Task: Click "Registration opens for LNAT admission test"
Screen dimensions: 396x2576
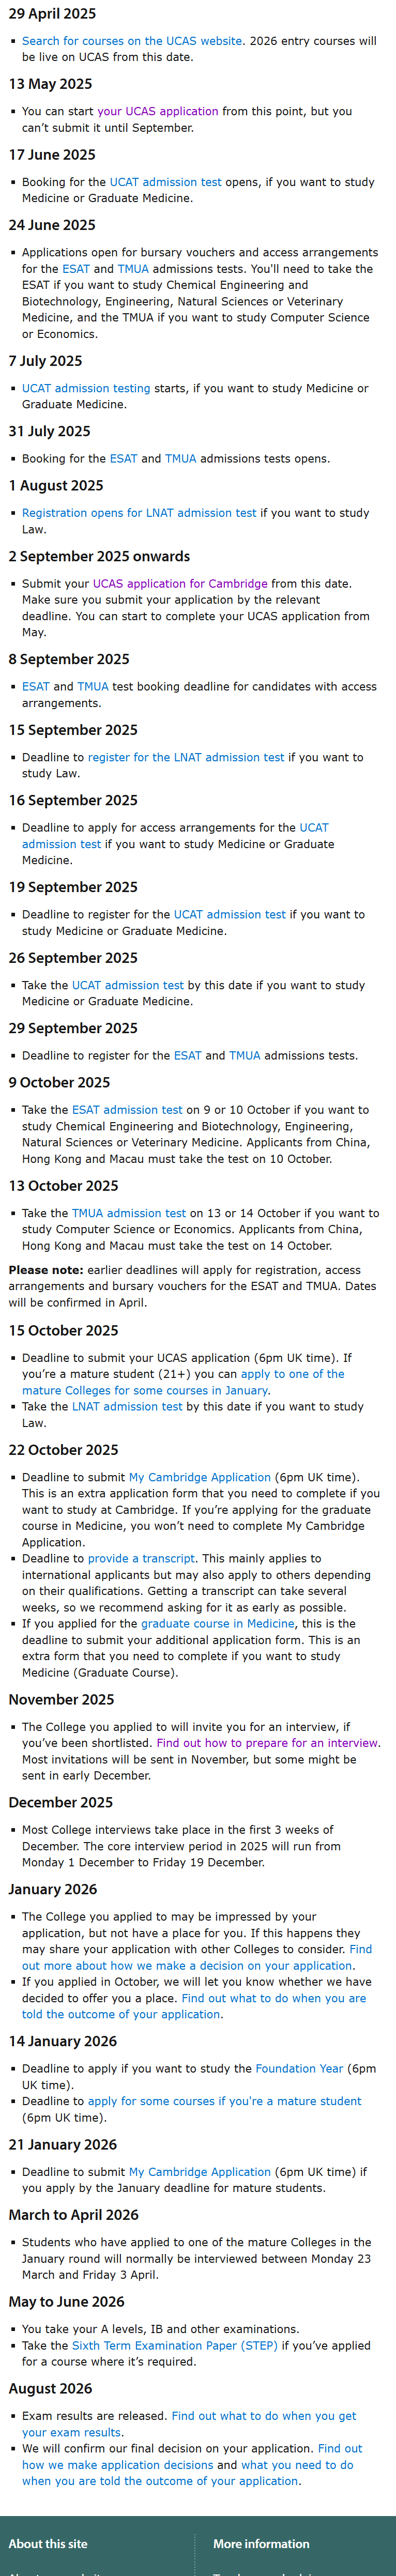Action: click(x=139, y=513)
